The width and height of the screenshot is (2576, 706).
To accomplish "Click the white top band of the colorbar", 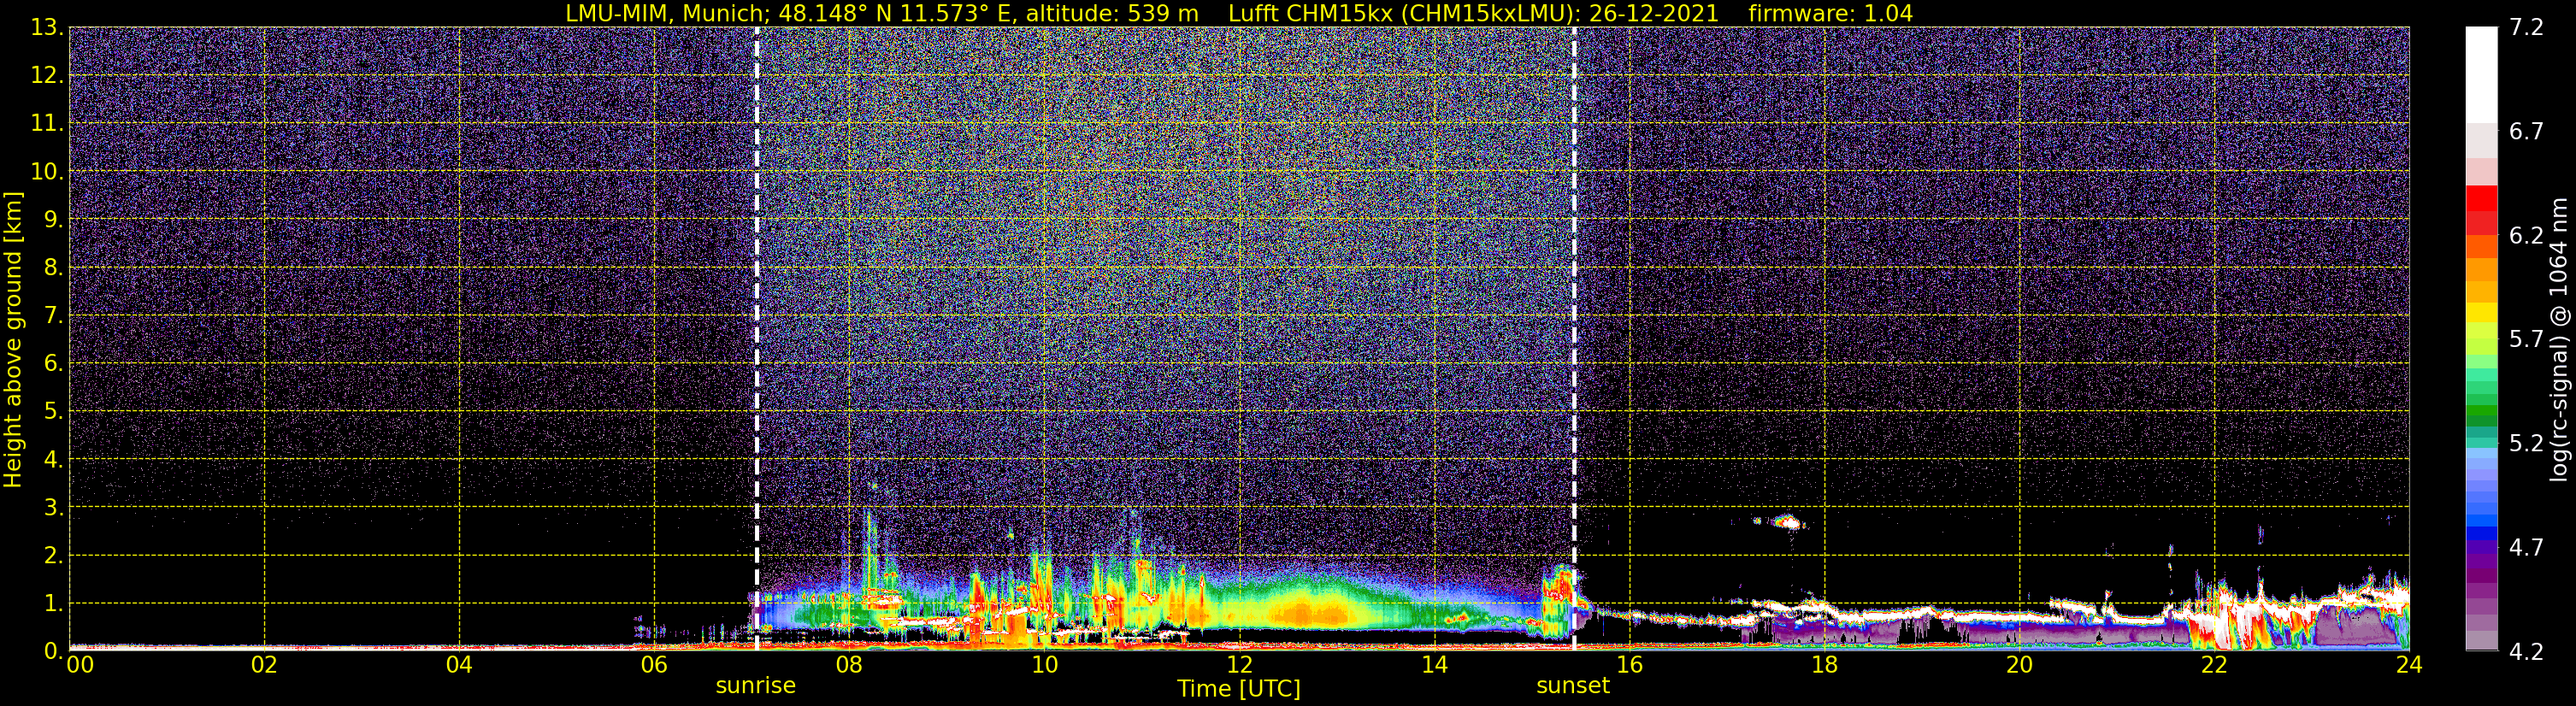I will (2481, 75).
